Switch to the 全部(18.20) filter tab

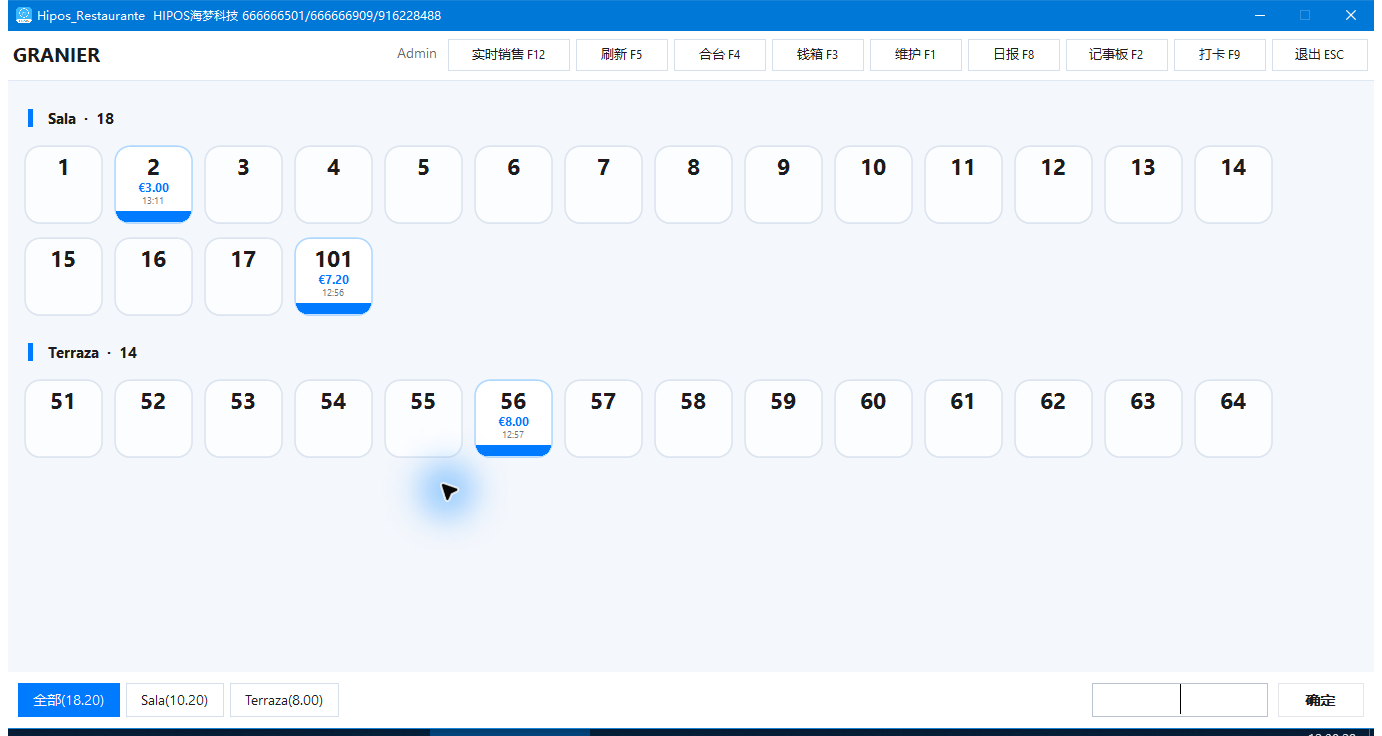tap(69, 700)
